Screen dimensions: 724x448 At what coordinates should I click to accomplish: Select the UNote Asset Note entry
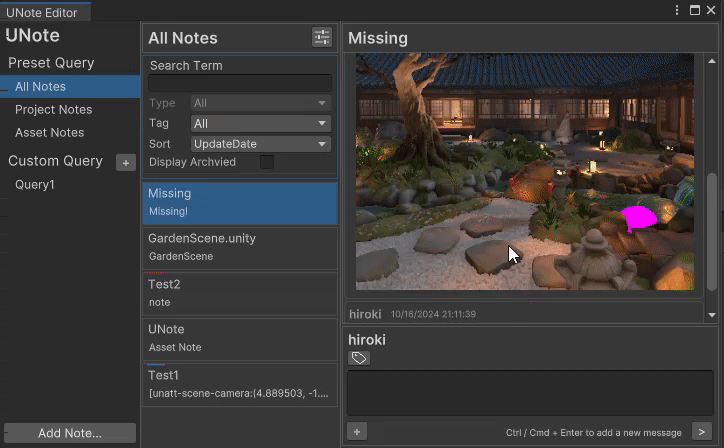click(x=240, y=339)
